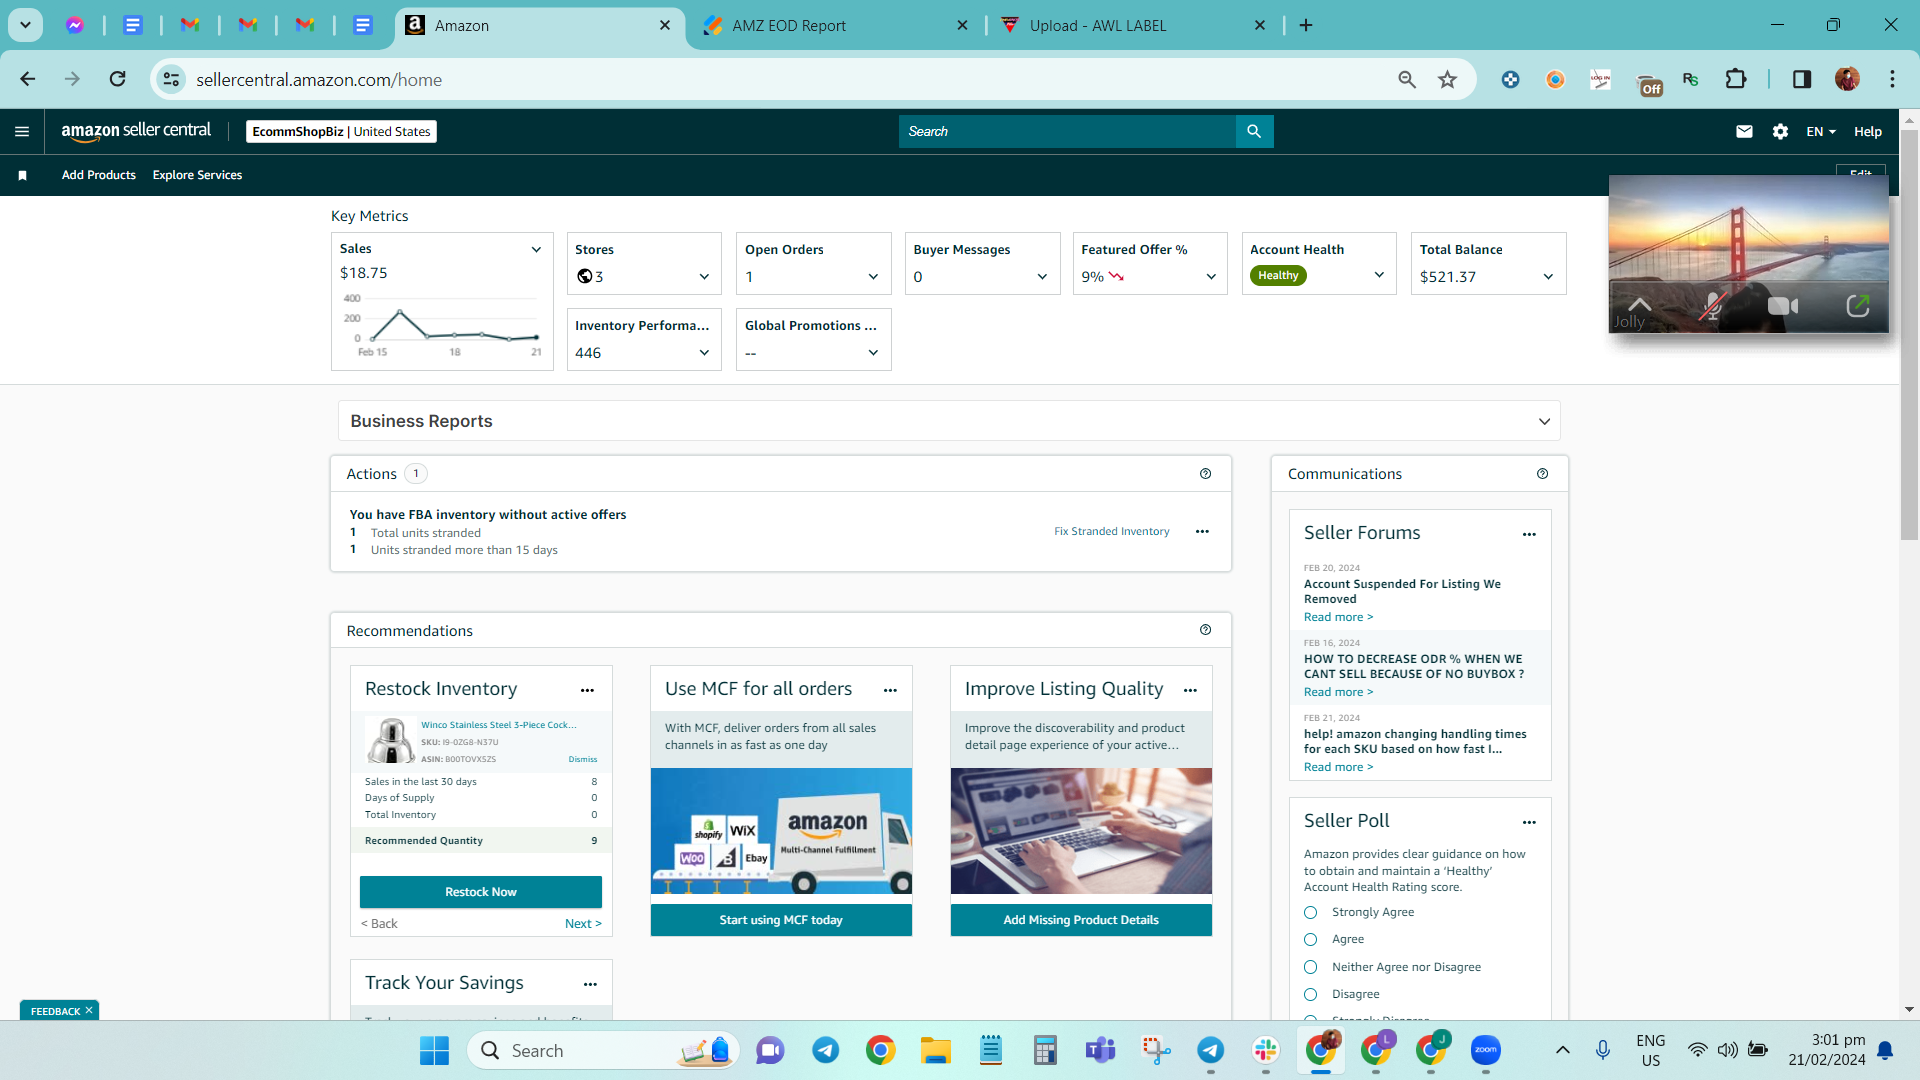Open the Multi-Channel Fulfillment truck image
This screenshot has width=1920, height=1080.
click(x=781, y=831)
